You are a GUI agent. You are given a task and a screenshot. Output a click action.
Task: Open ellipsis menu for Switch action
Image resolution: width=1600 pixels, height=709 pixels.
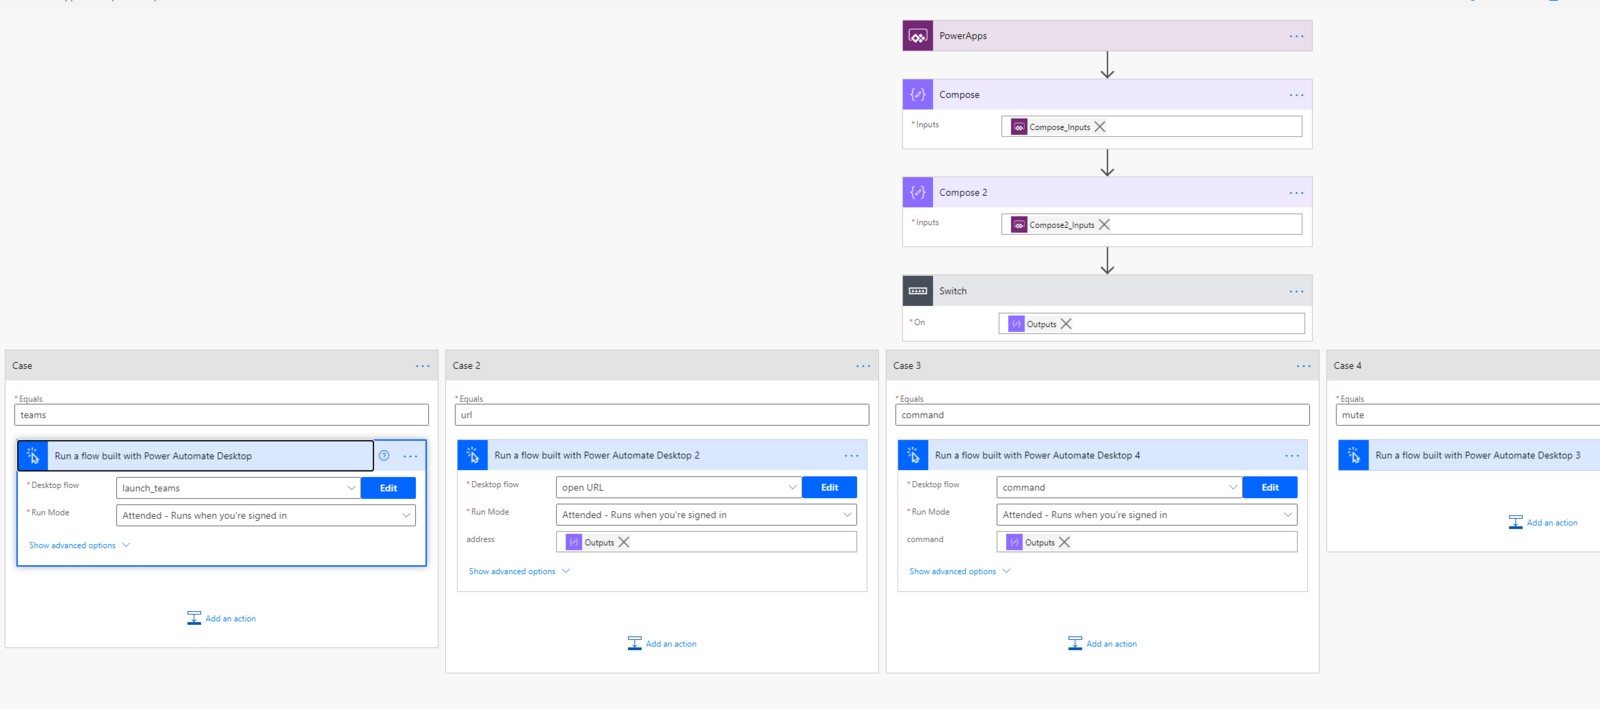coord(1296,291)
